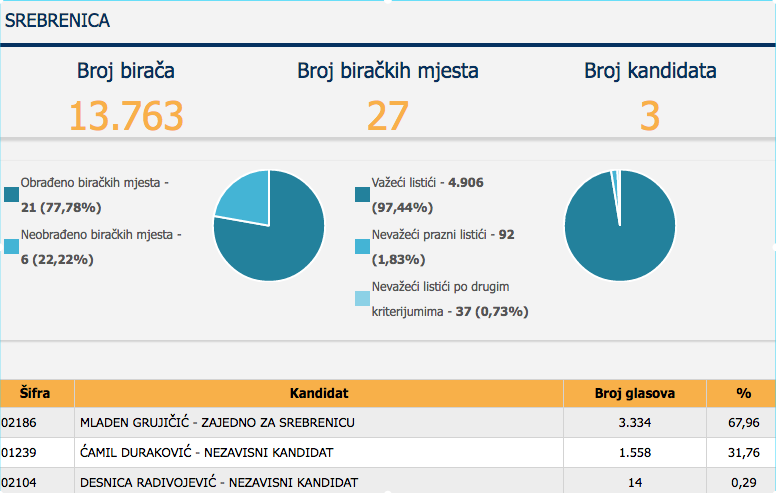Click light blue swatch beside Neobrađeno biračkih mjesta
This screenshot has height=493, width=776.
tap(11, 246)
